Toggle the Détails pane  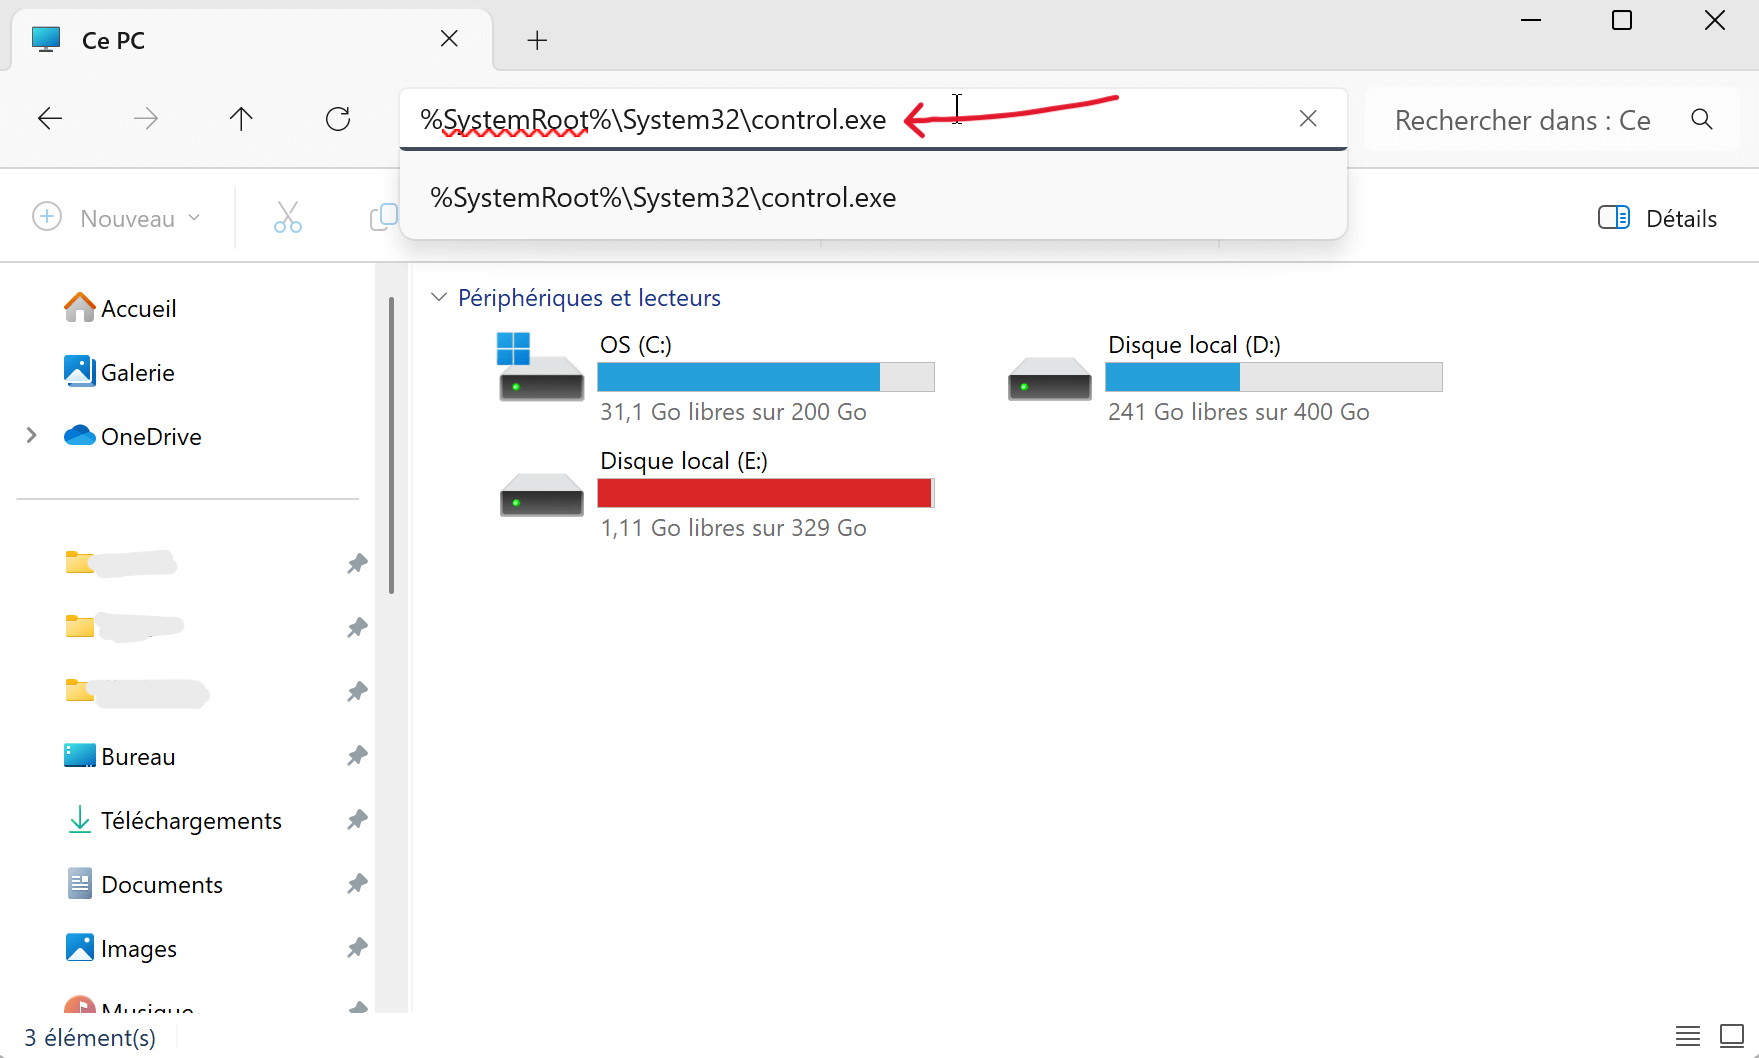1657,218
